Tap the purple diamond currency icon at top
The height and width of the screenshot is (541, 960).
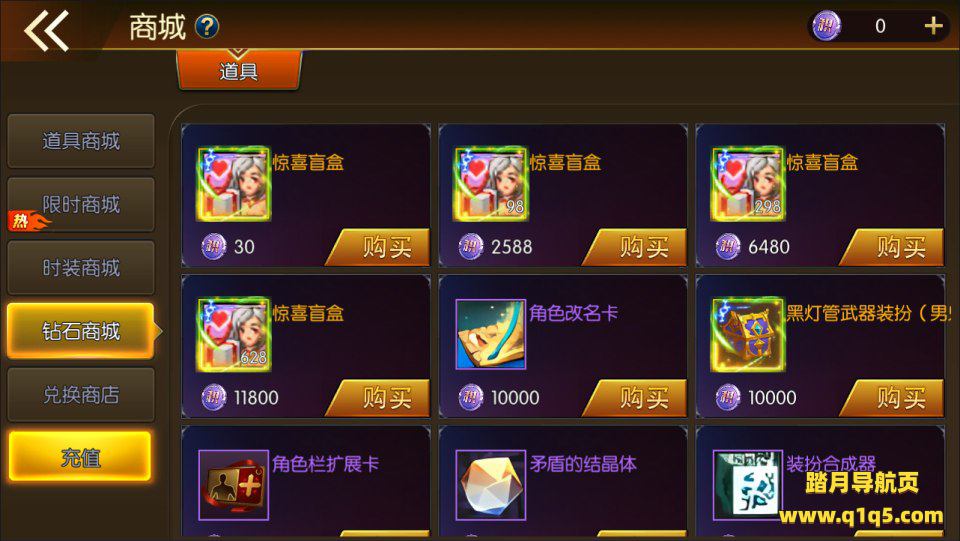coord(827,26)
